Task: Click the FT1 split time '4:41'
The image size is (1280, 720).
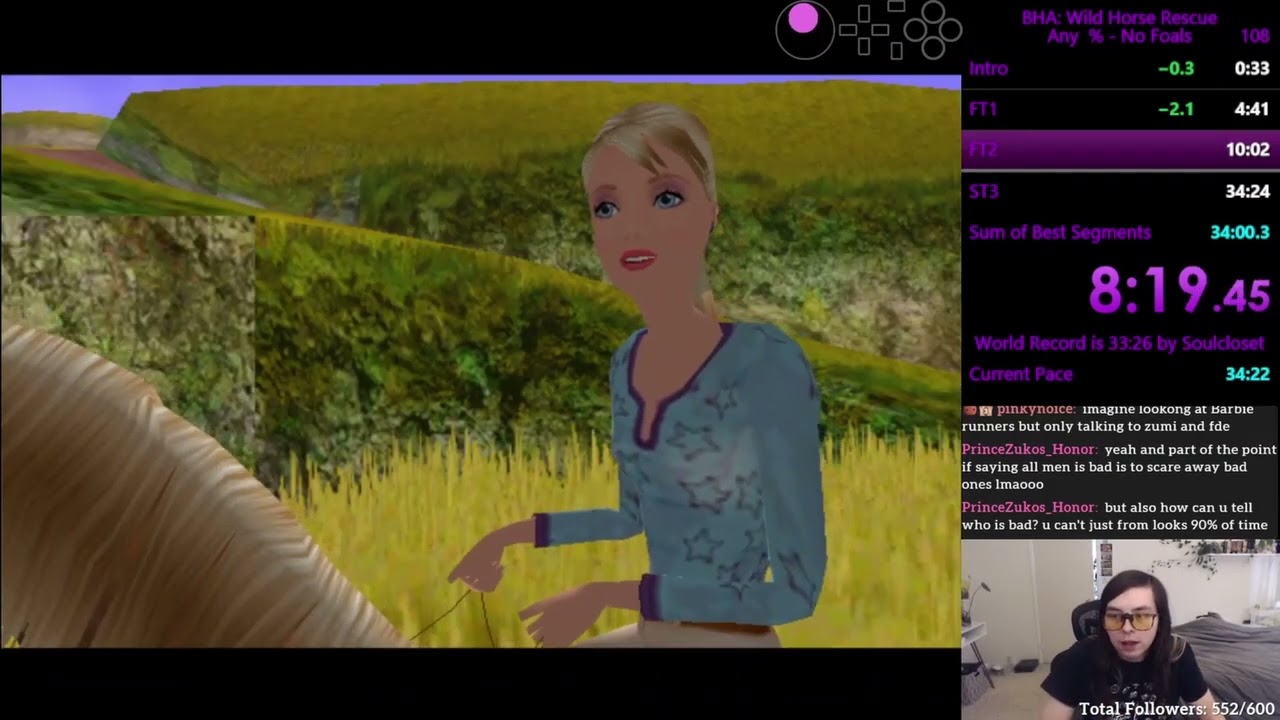Action: click(1251, 109)
